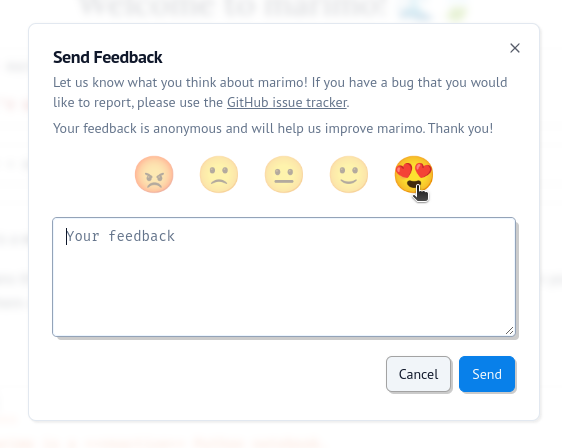This screenshot has height=448, width=562.
Task: Click the textarea resize handle corner
Action: (509, 330)
